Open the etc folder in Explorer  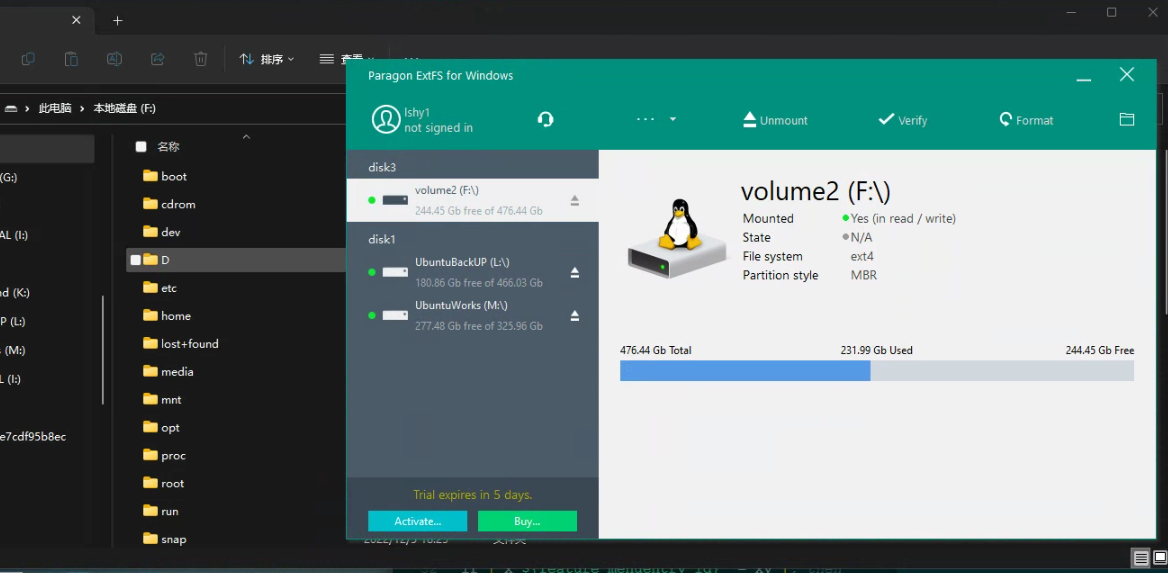[x=159, y=288]
